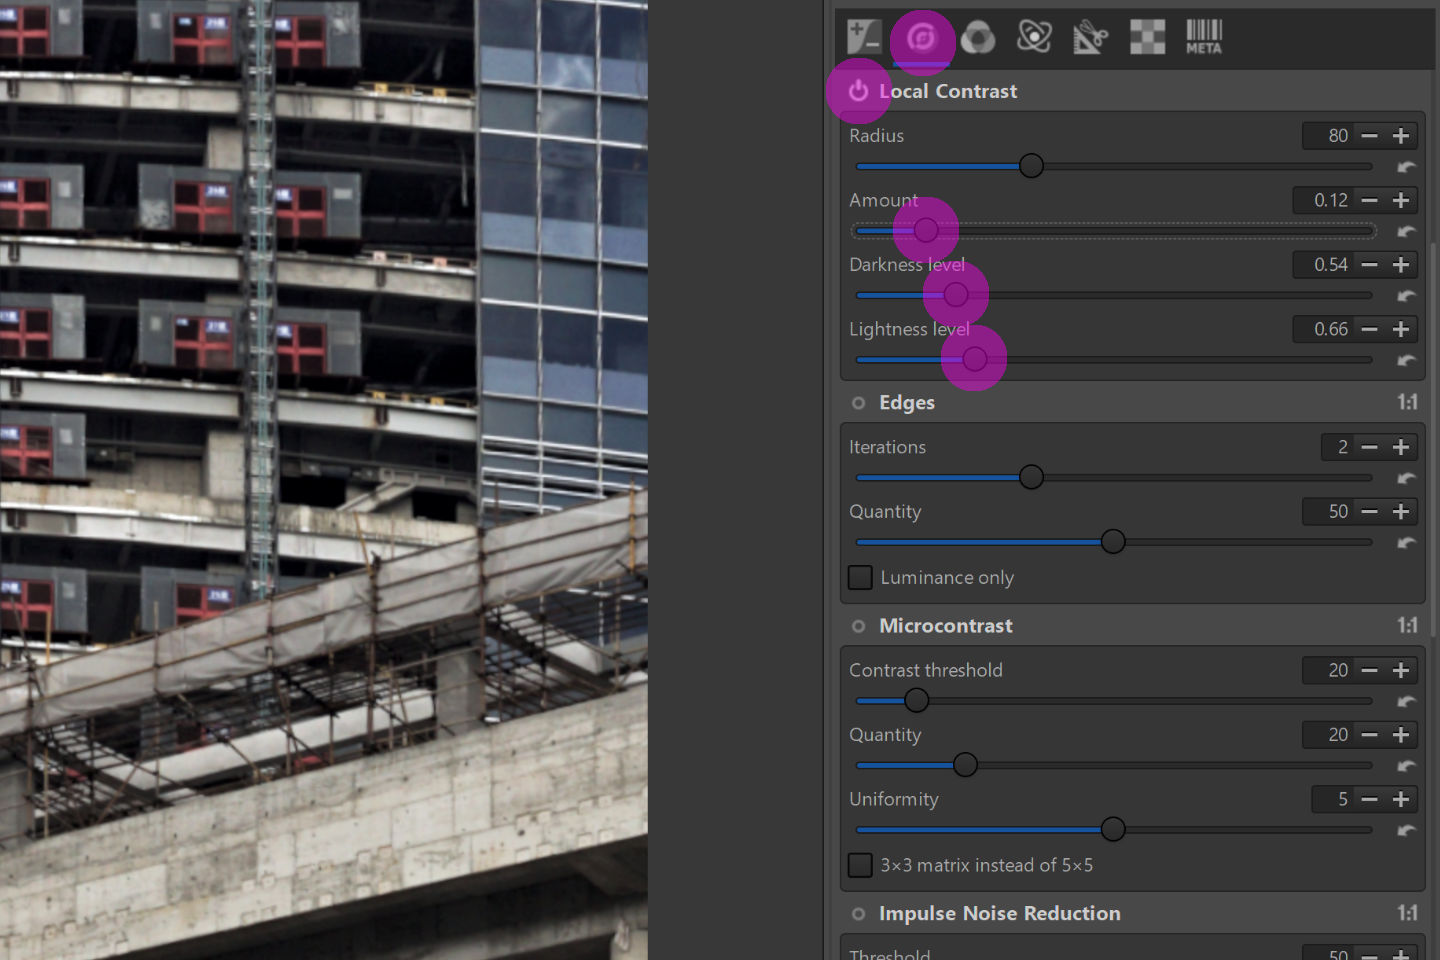Collapse the Local Contrast section title
1440x960 pixels.
pos(948,91)
